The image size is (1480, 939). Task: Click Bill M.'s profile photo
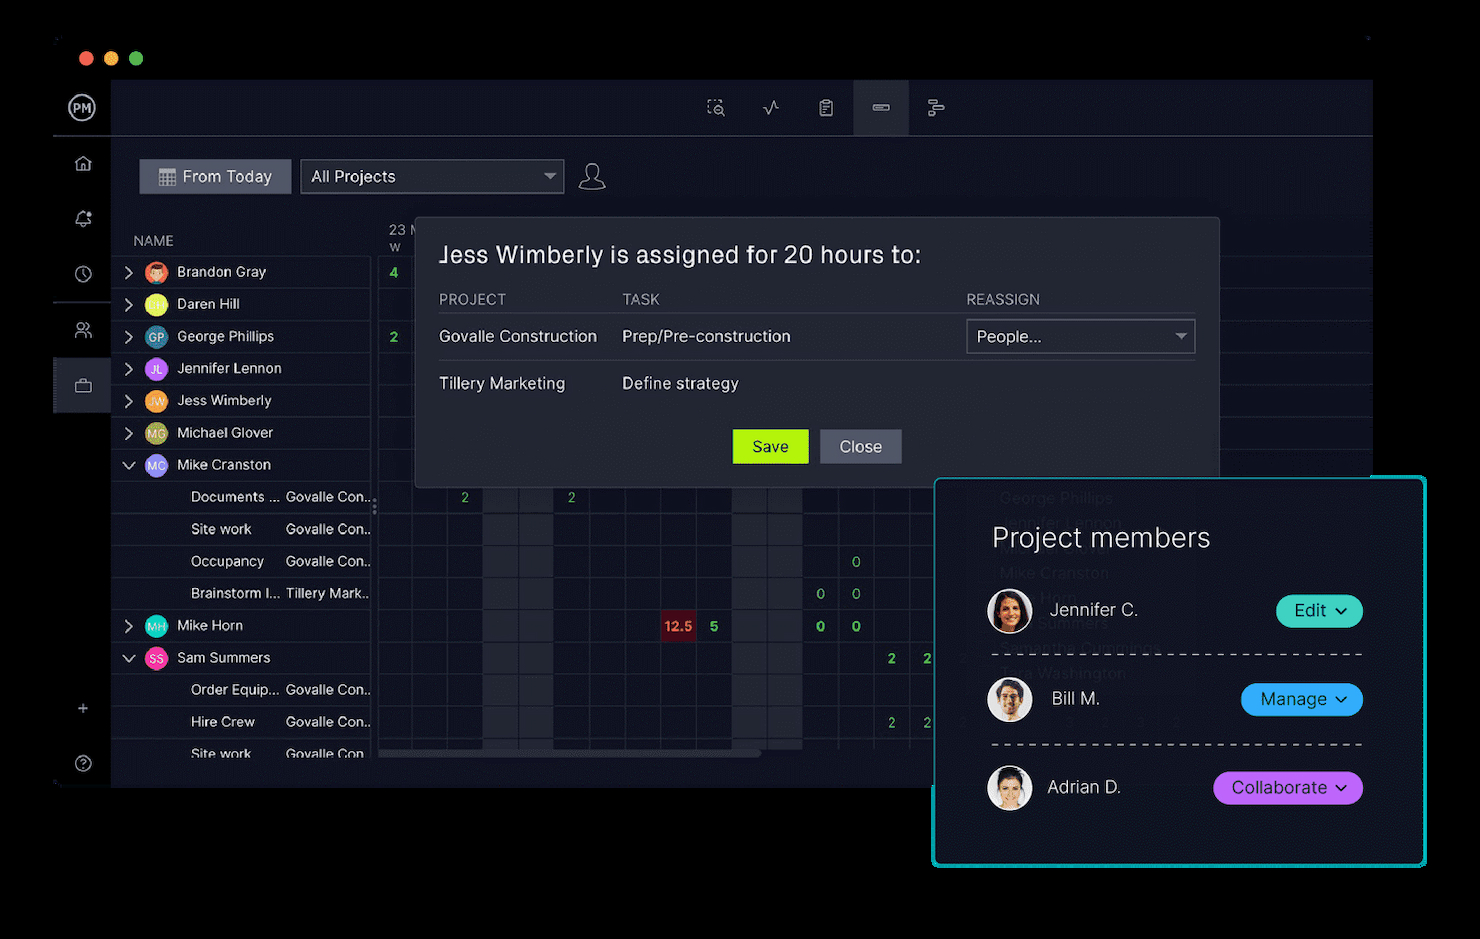click(x=1010, y=699)
